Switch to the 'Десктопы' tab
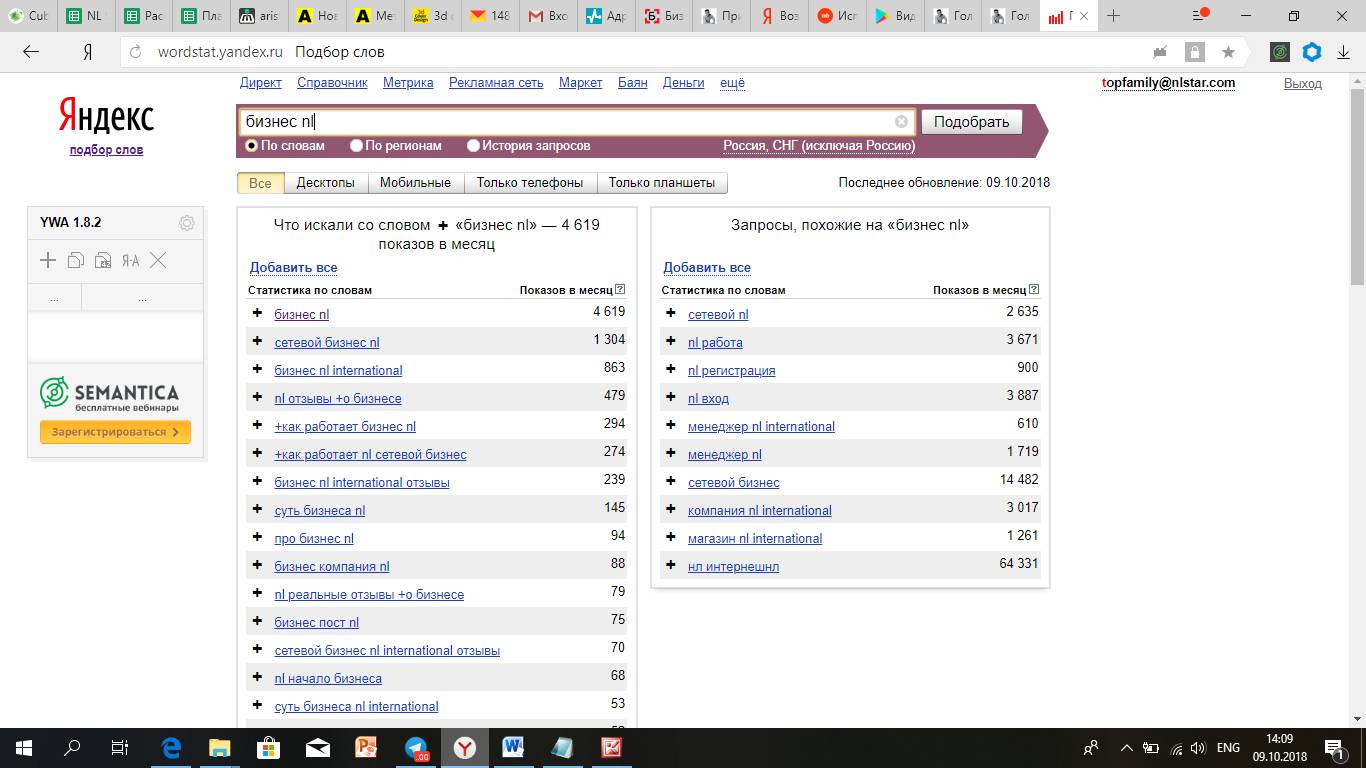The image size is (1366, 768). [325, 183]
